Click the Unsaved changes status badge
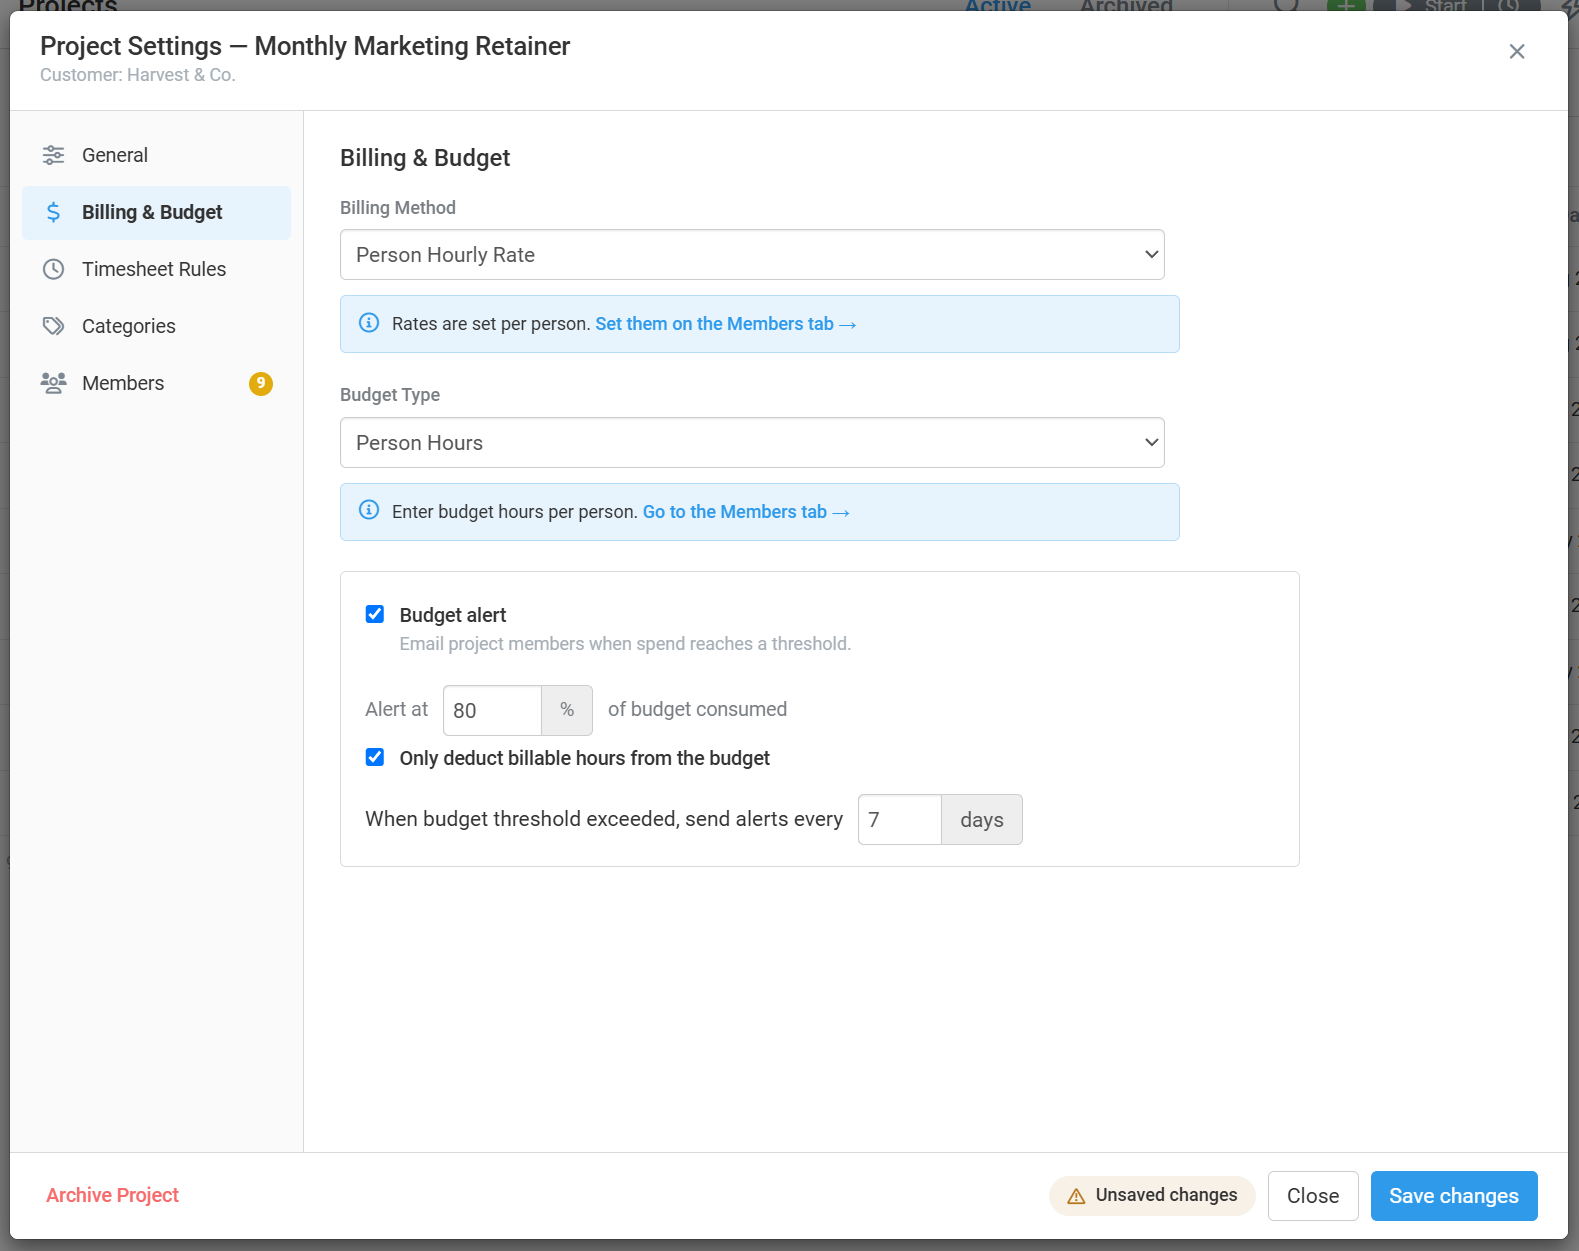 pyautogui.click(x=1152, y=1196)
